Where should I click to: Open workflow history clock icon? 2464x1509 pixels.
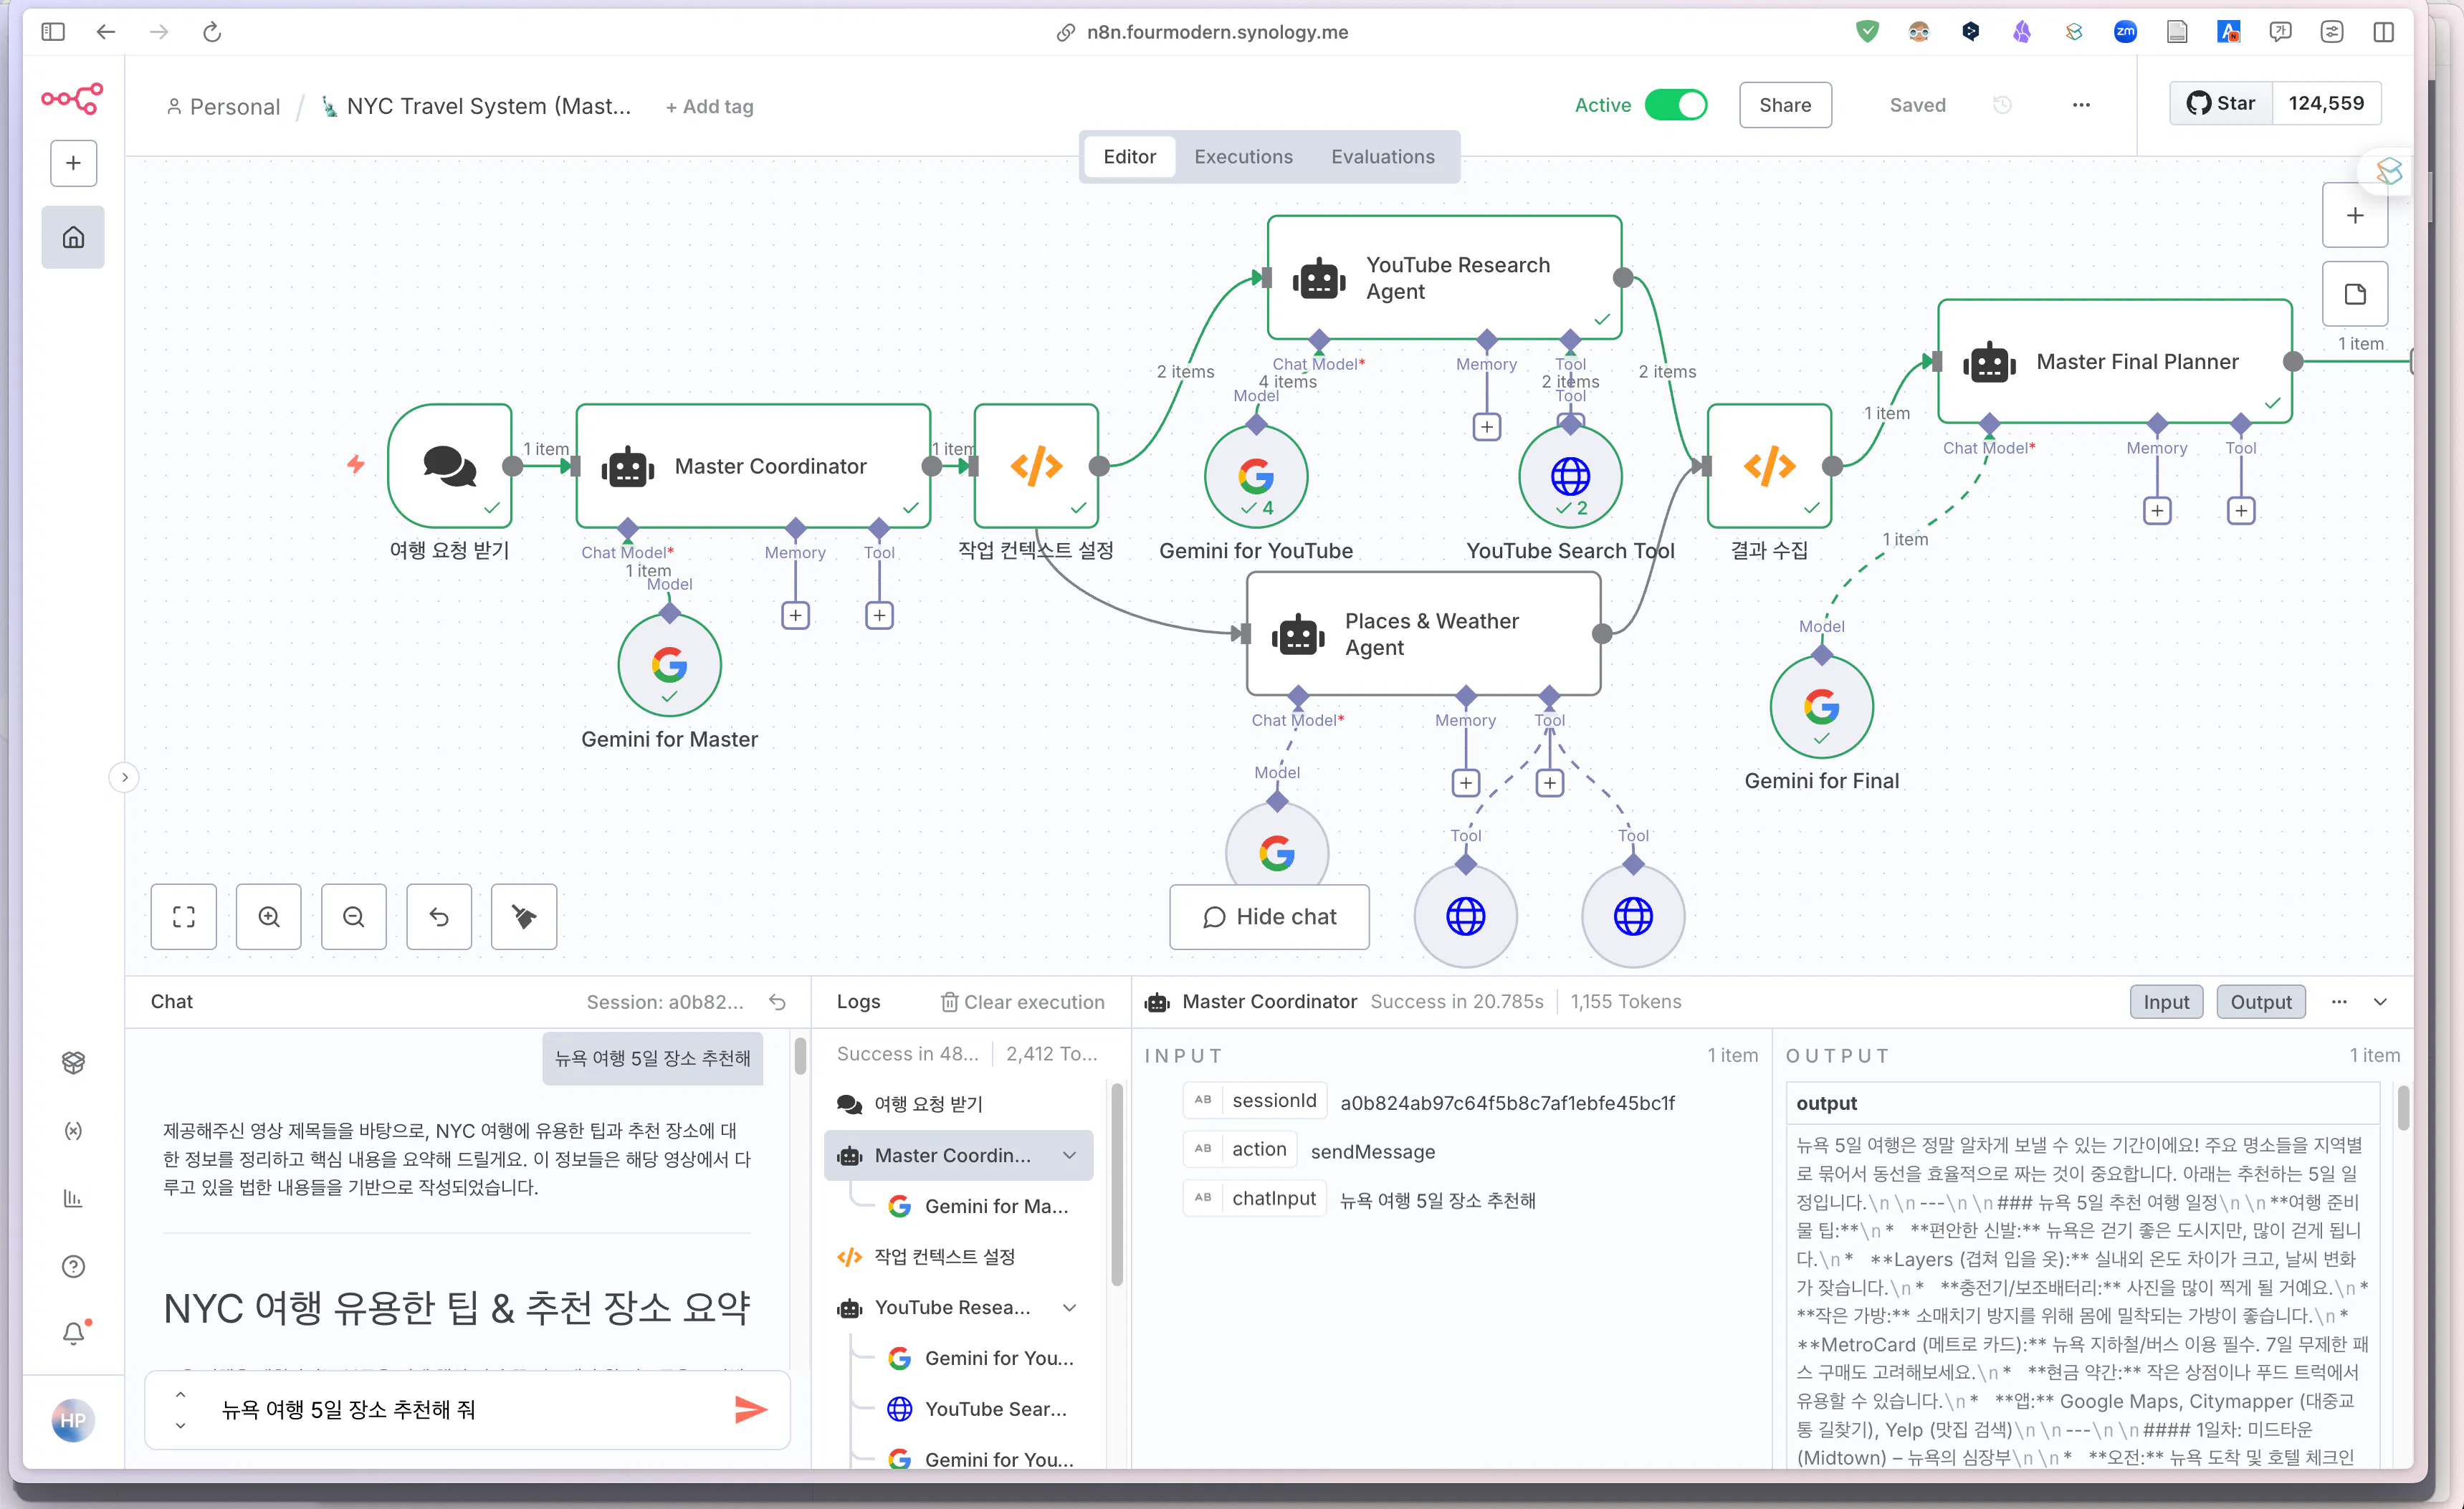pyautogui.click(x=2002, y=105)
